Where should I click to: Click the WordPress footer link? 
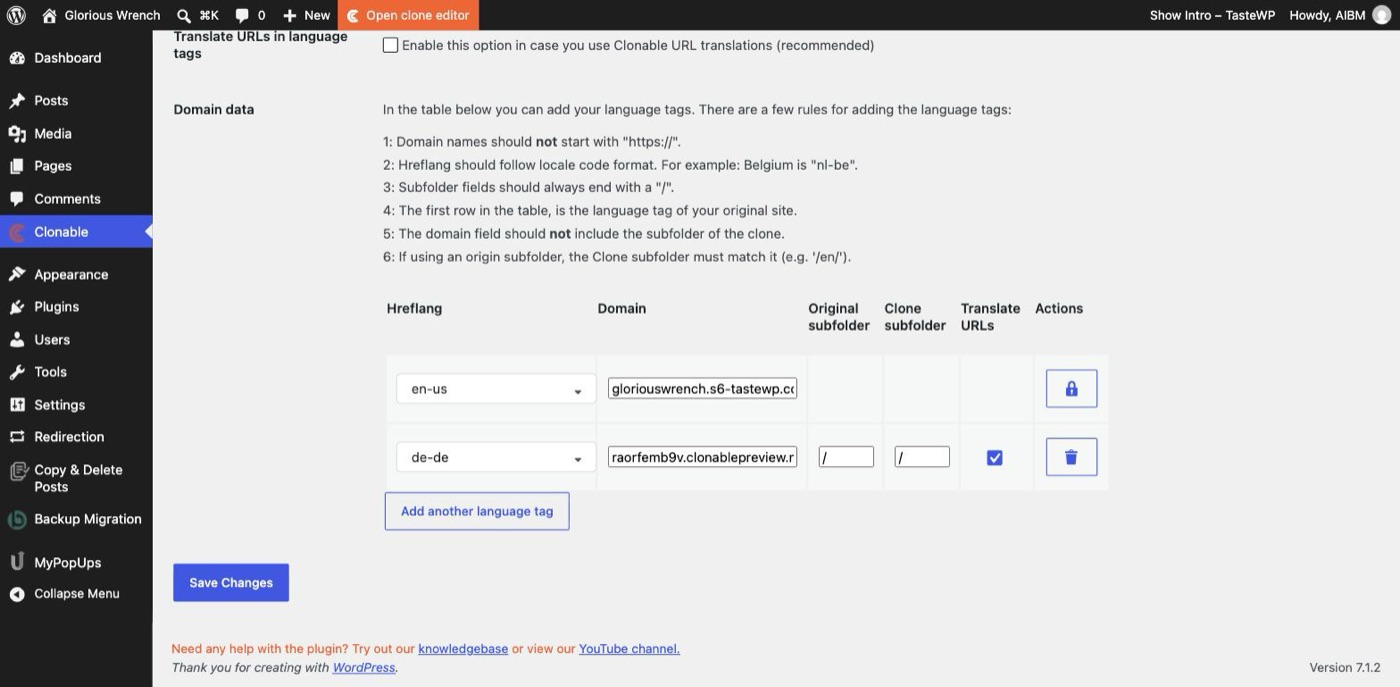click(364, 667)
